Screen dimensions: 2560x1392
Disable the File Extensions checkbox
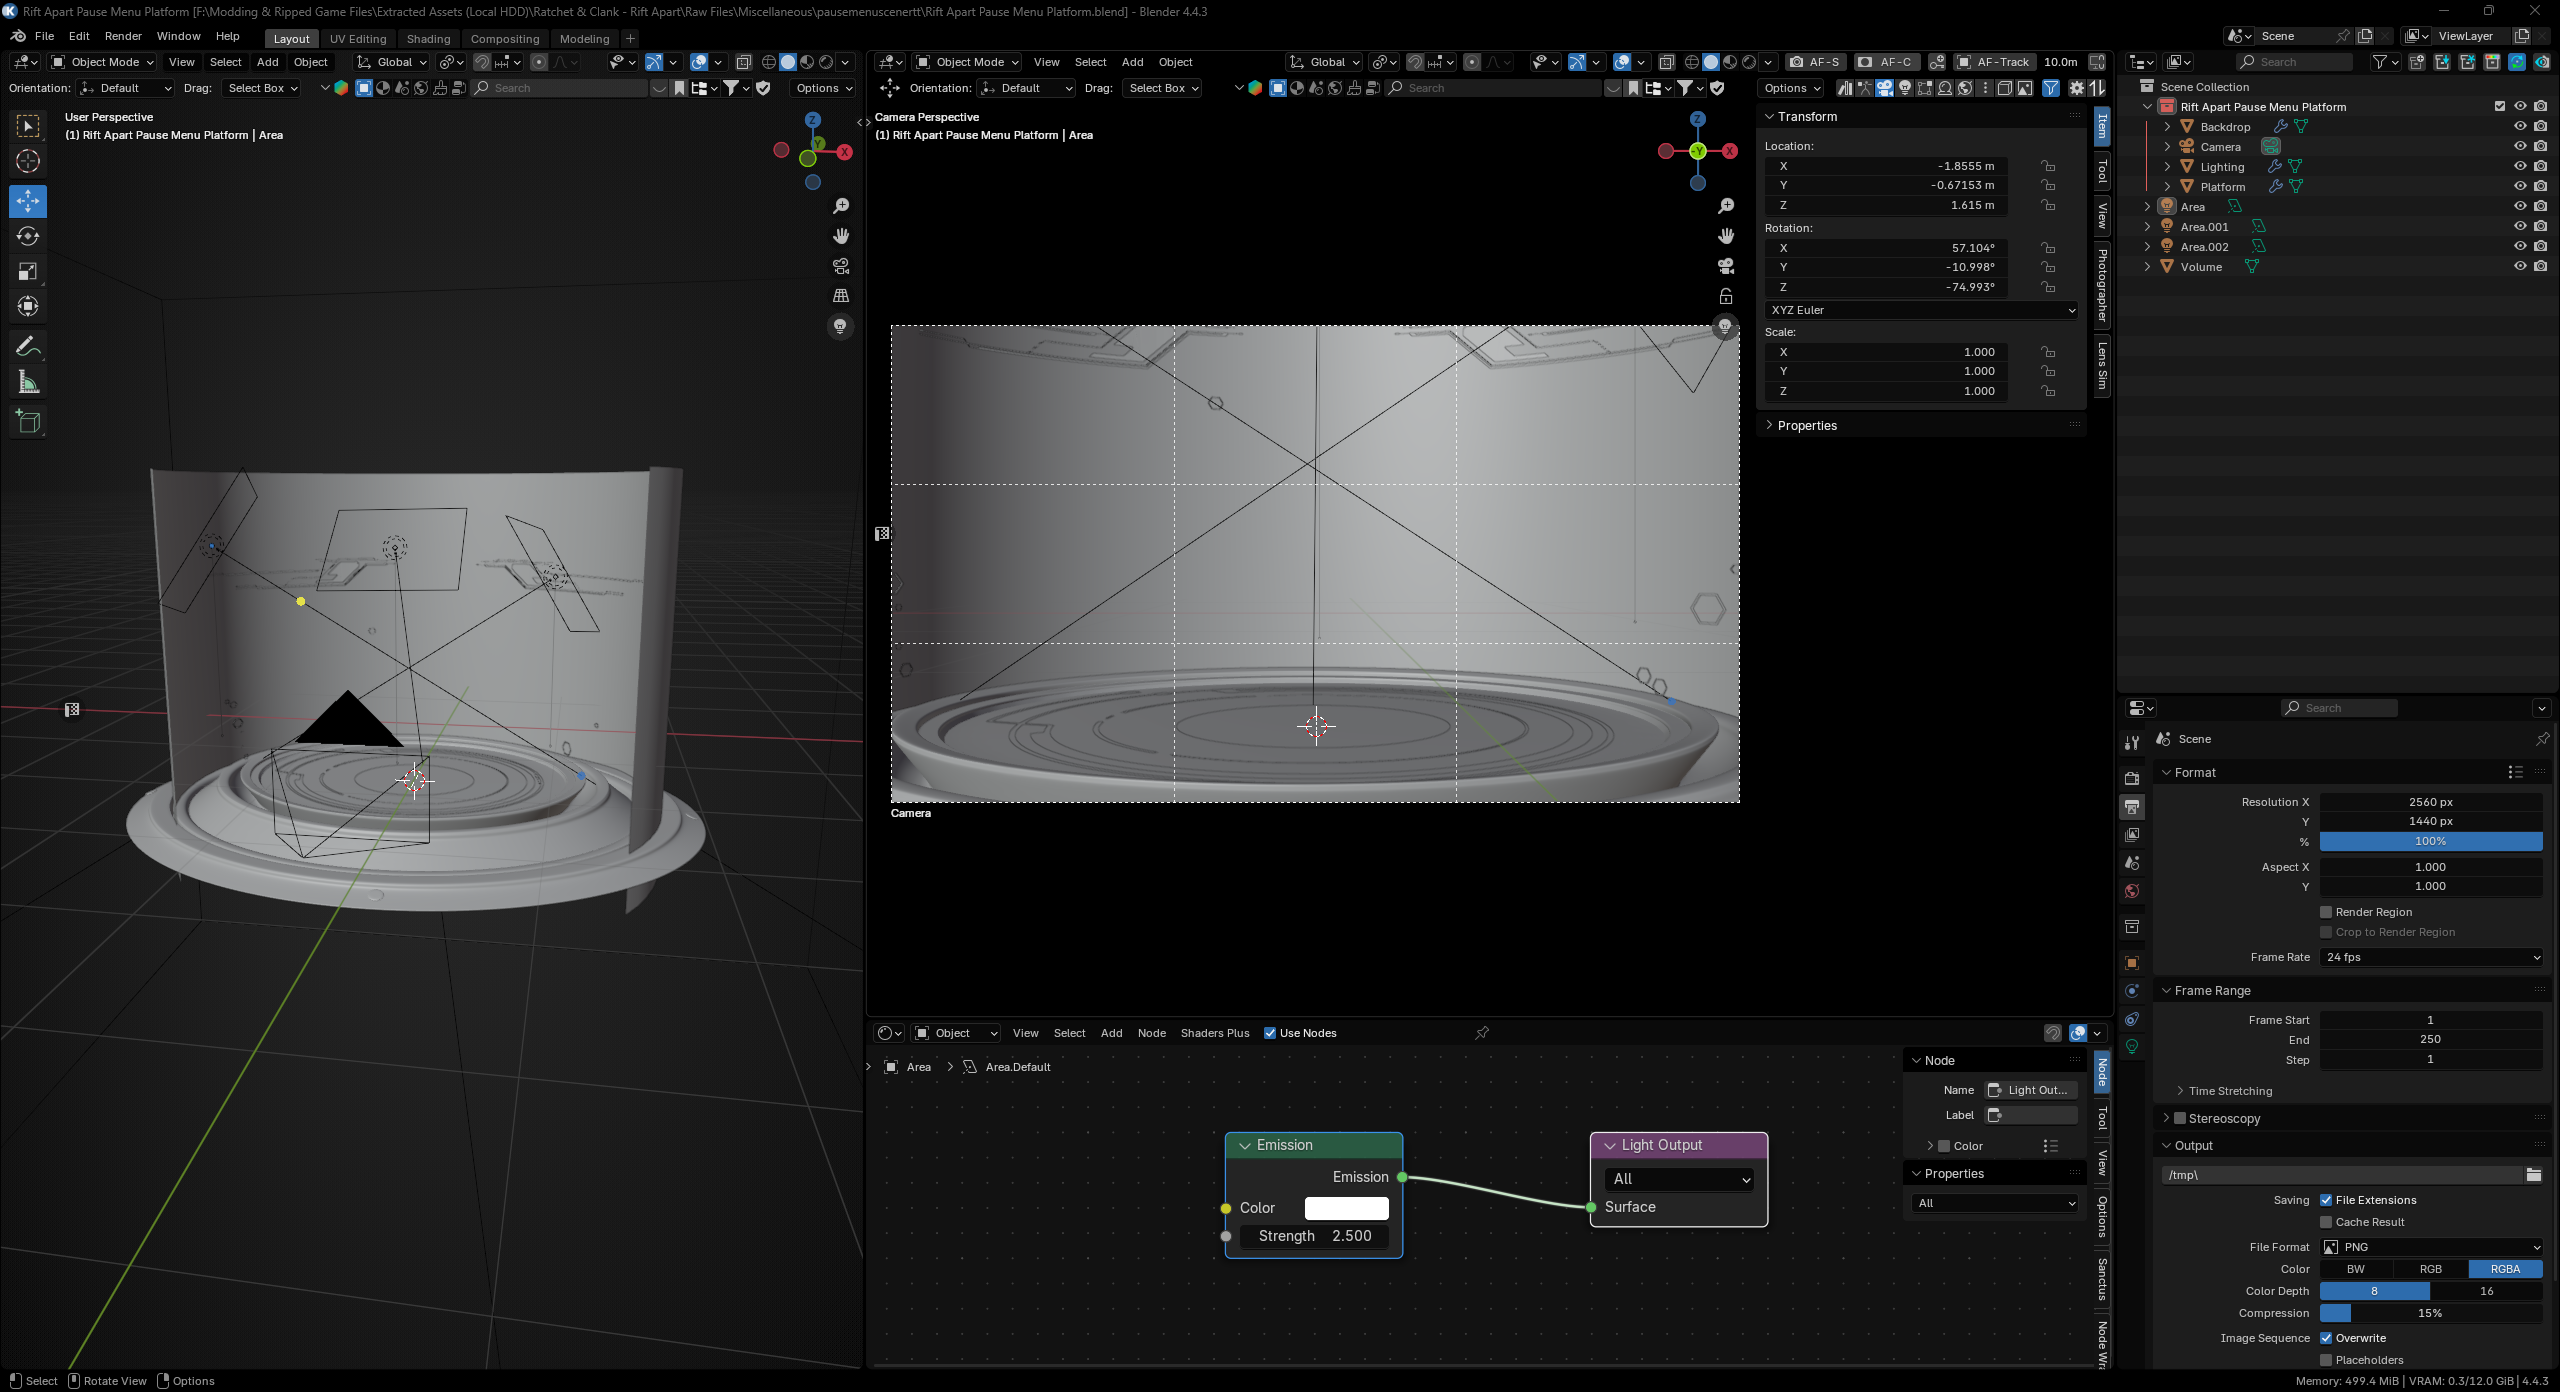(x=2326, y=1200)
